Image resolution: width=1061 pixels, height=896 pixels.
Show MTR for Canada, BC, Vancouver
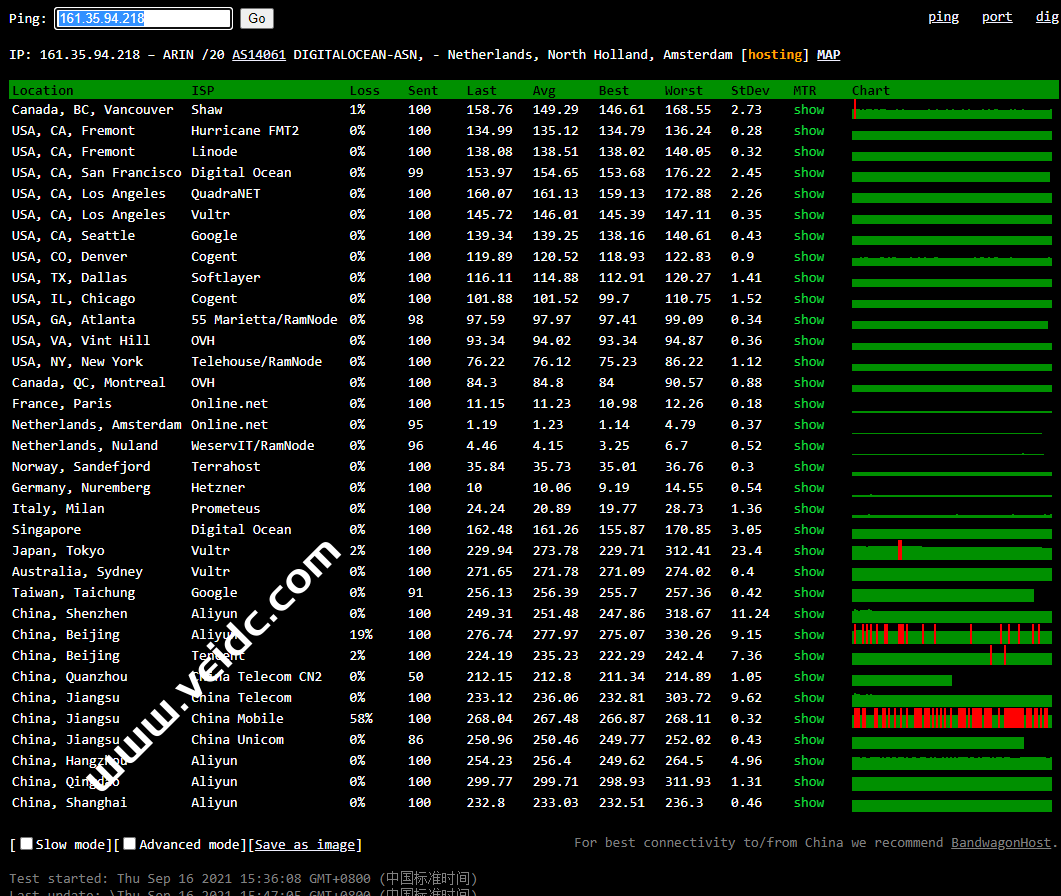(809, 110)
